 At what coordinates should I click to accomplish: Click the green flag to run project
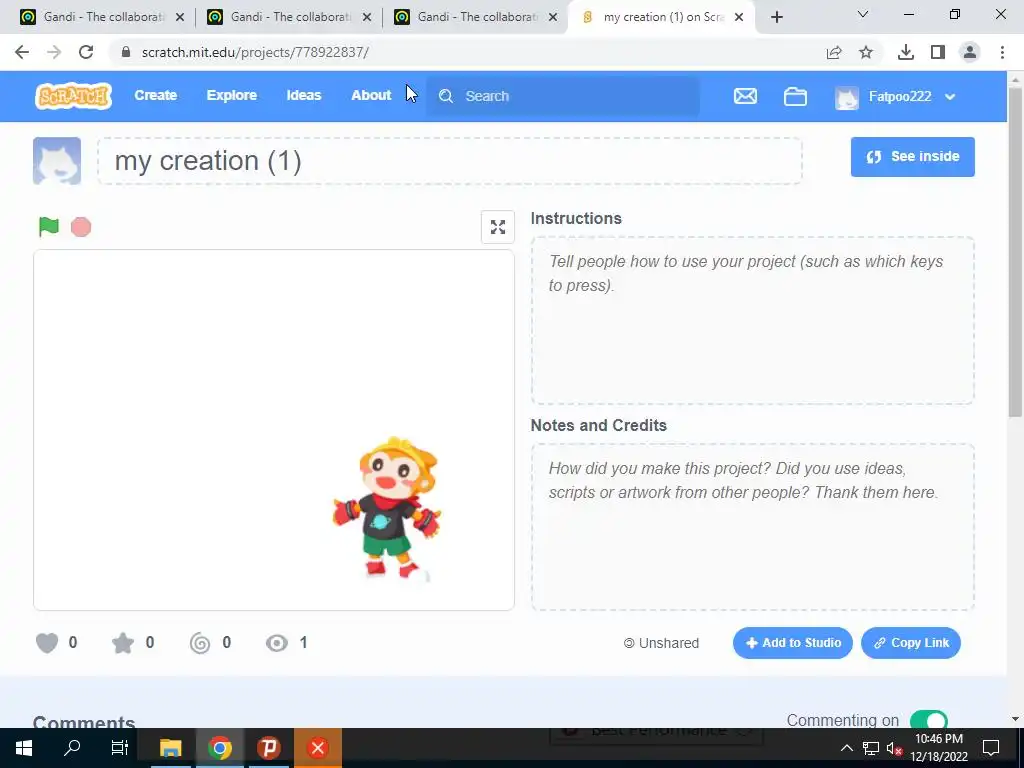pos(48,227)
